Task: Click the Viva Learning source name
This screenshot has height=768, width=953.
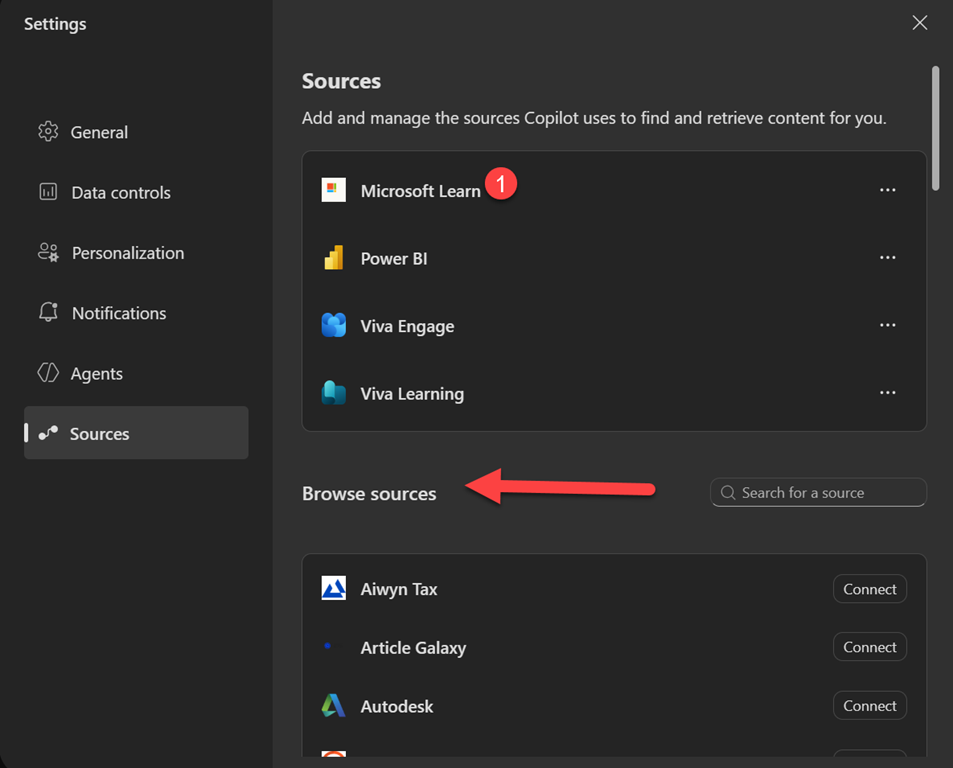Action: 412,394
